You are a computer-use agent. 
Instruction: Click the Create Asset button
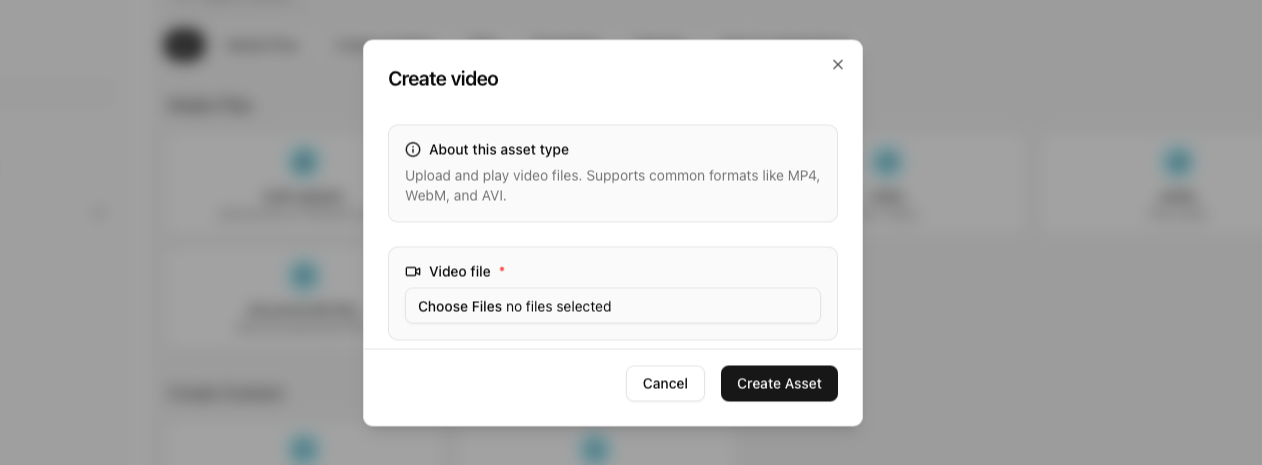click(779, 384)
